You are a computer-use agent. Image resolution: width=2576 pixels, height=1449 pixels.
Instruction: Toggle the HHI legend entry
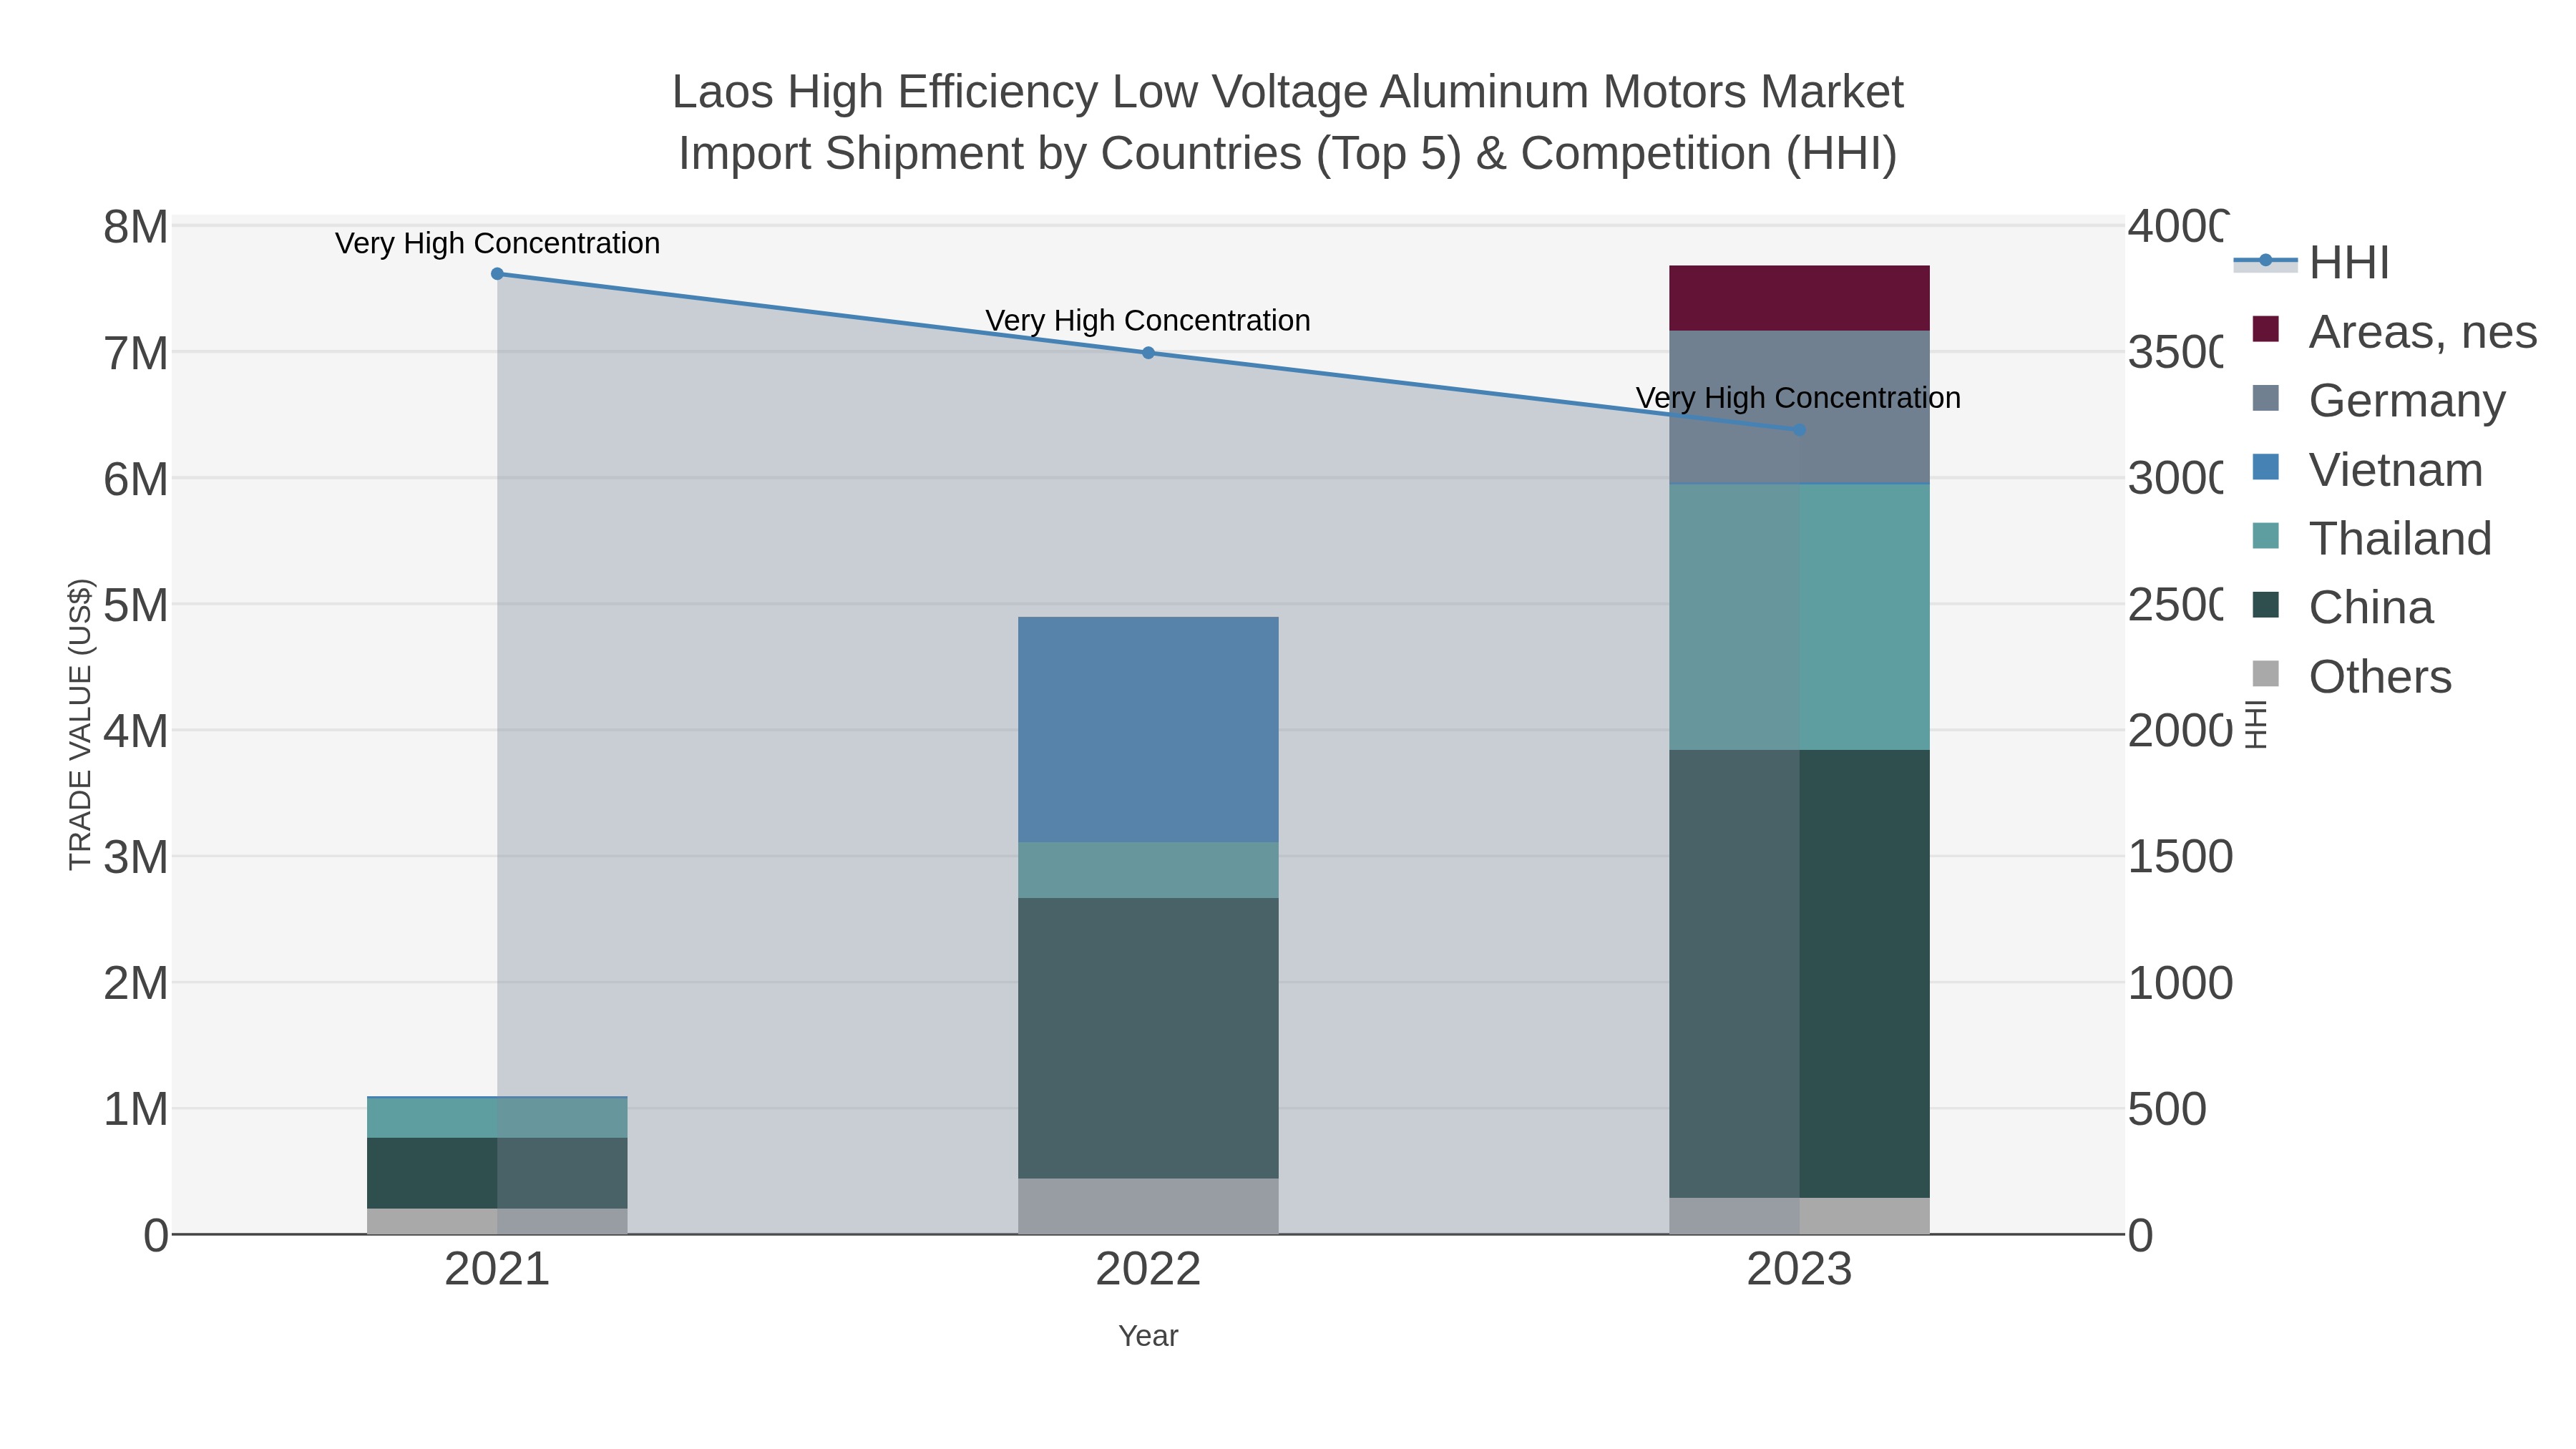click(x=2311, y=263)
